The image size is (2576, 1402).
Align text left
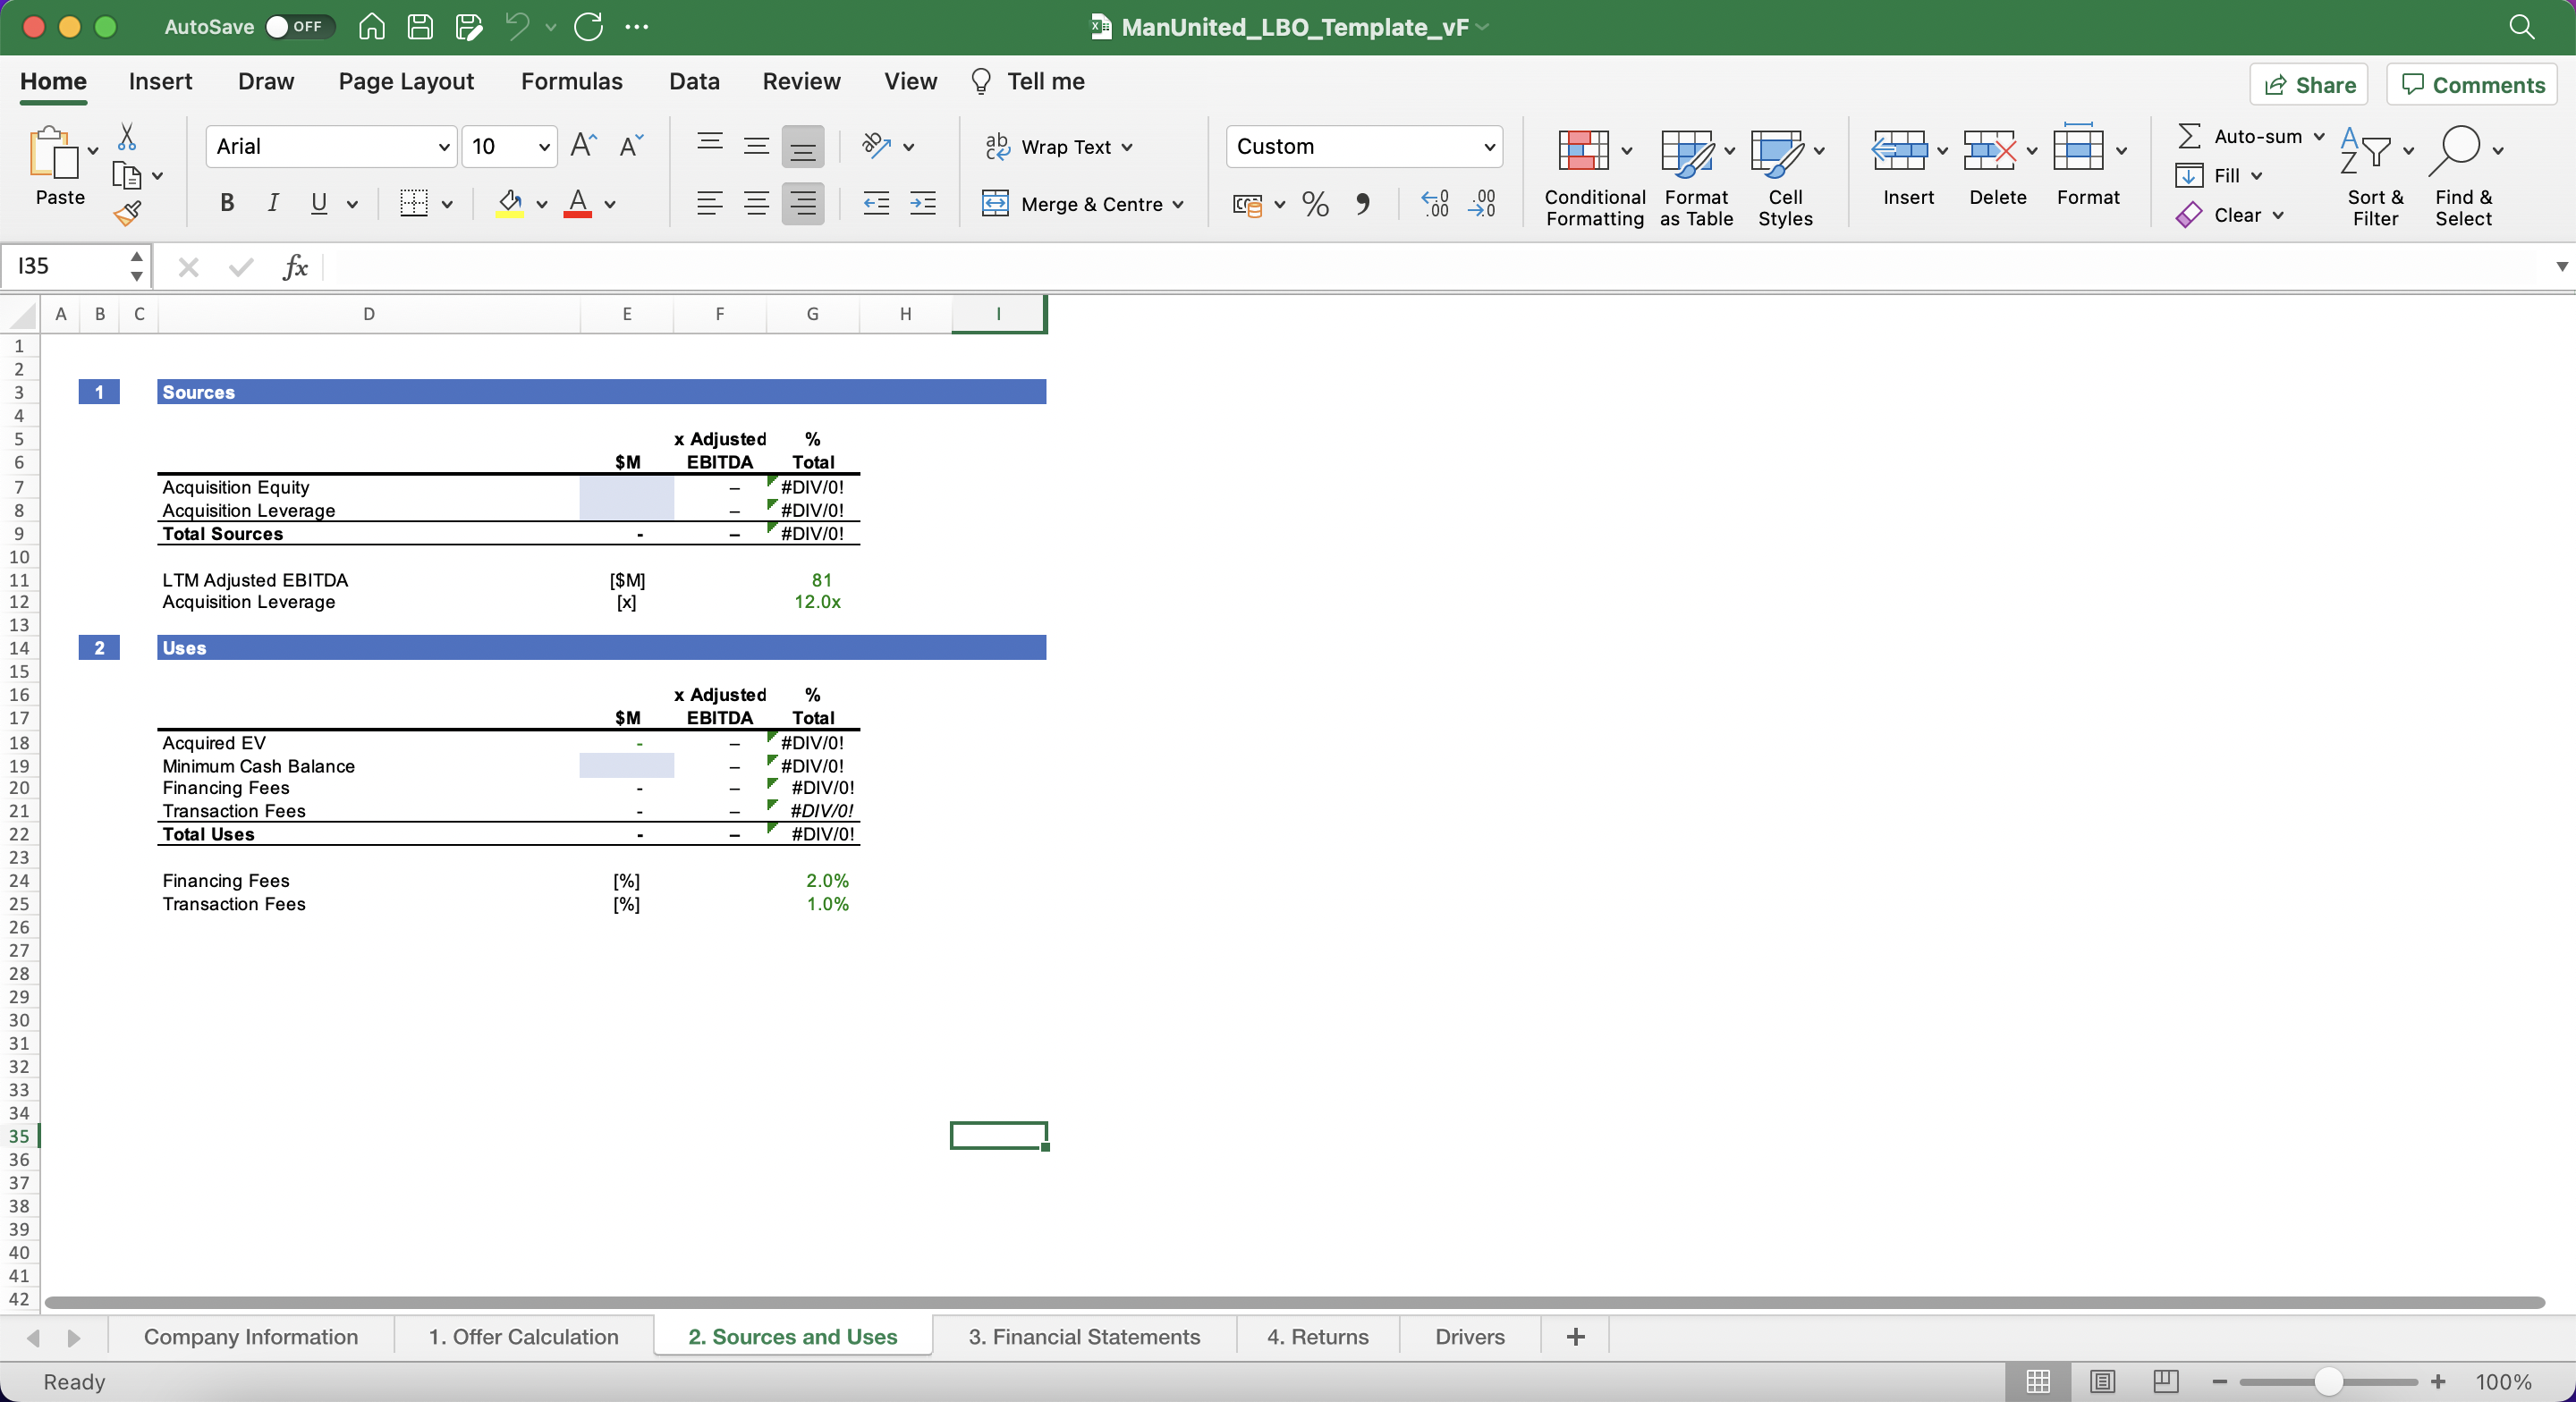pyautogui.click(x=710, y=204)
